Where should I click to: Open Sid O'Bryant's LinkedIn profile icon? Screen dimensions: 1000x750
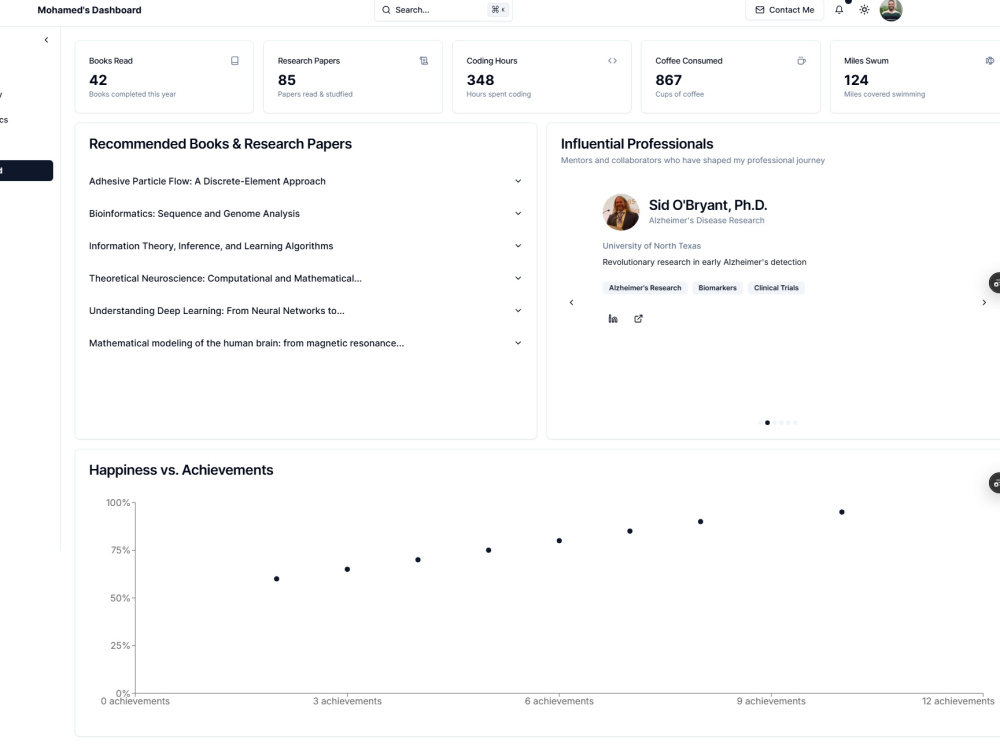tap(613, 318)
